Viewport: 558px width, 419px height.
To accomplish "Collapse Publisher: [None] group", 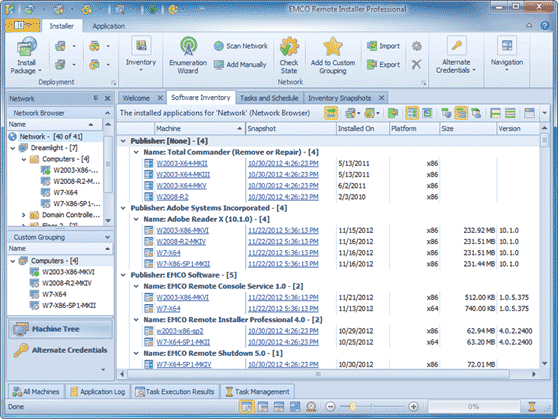I will coord(123,141).
